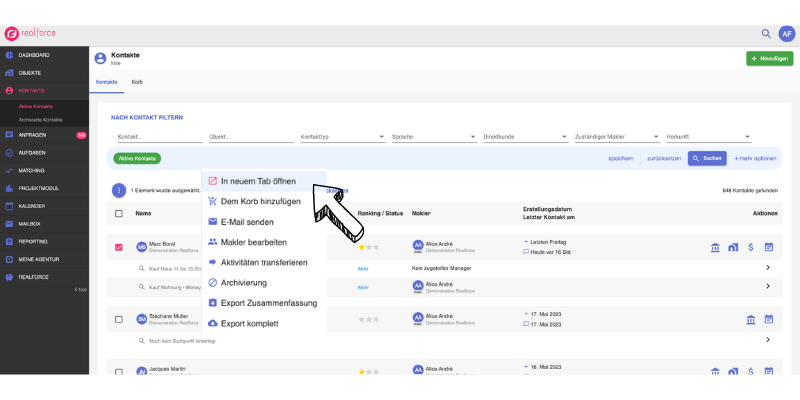800x400 pixels.
Task: Choose In neuem Tab öffnen
Action: click(264, 181)
